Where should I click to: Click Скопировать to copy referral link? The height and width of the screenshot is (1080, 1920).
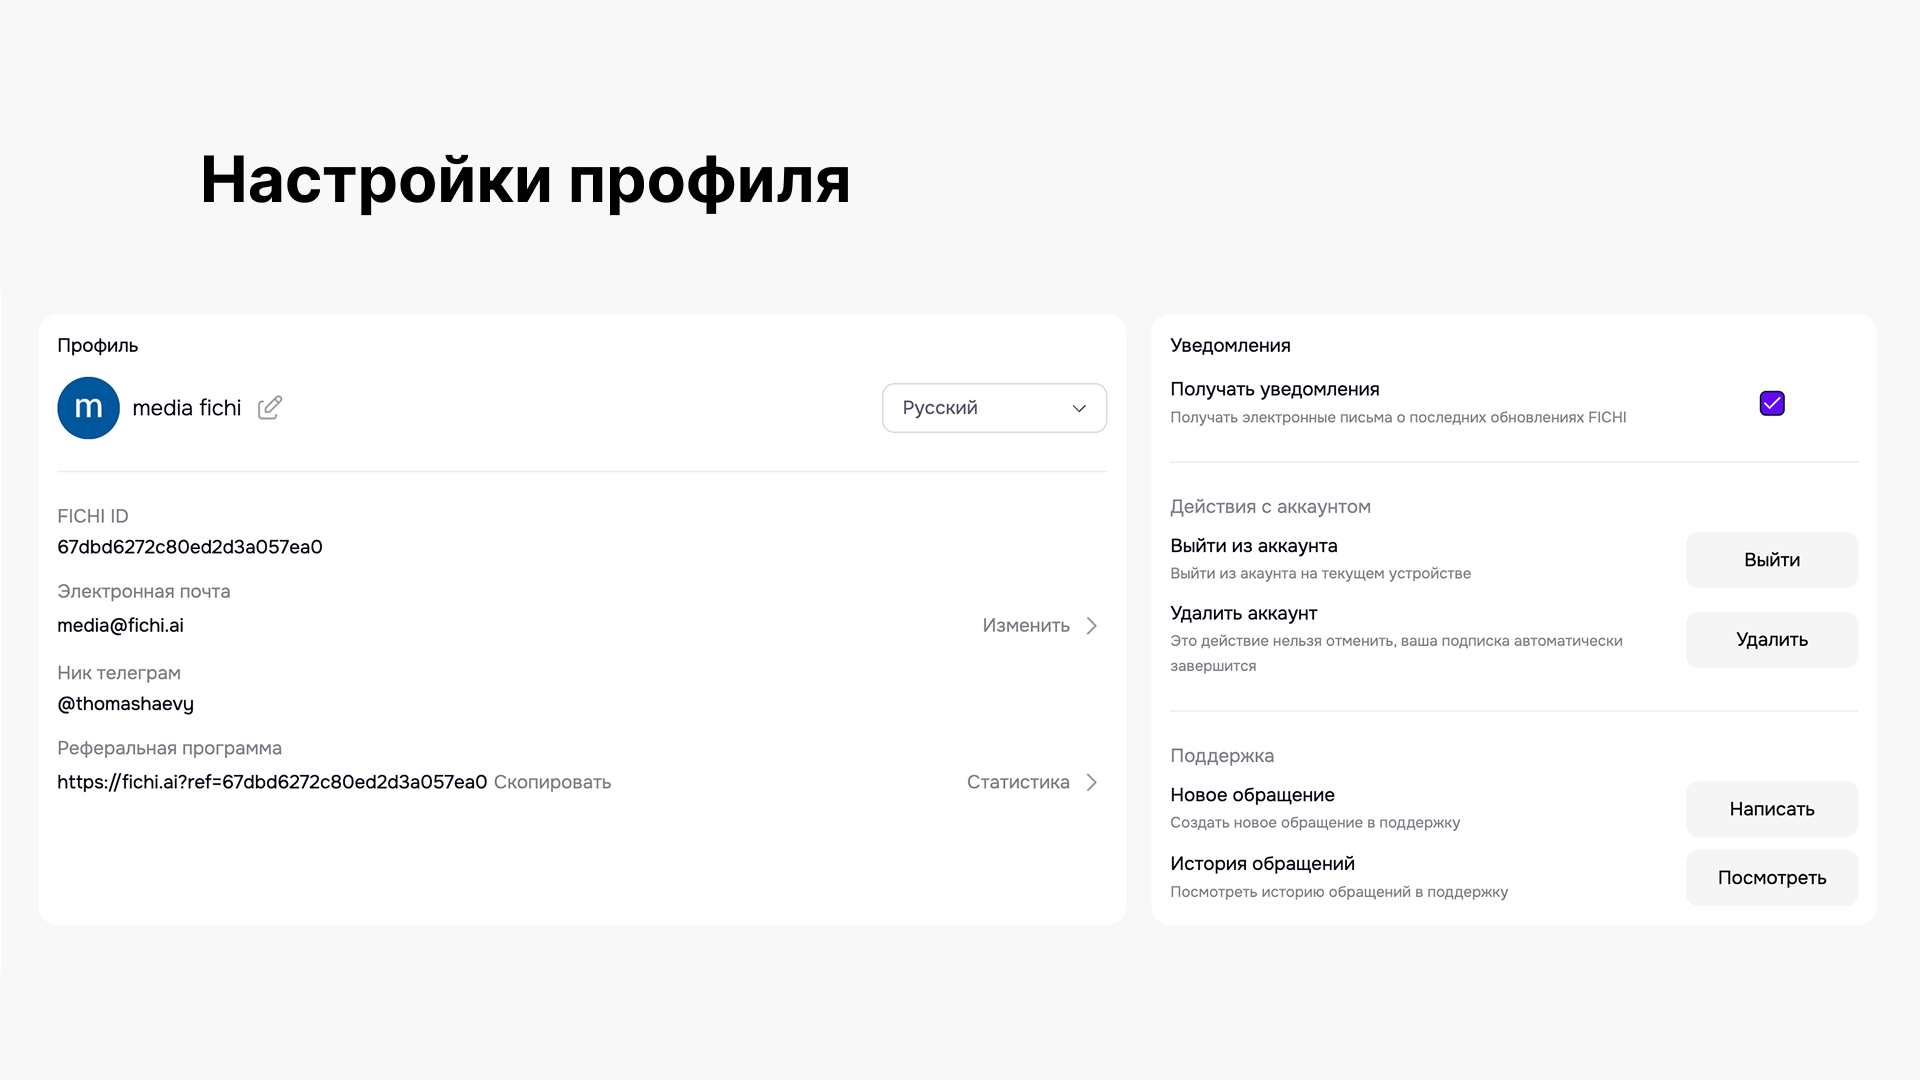[552, 782]
